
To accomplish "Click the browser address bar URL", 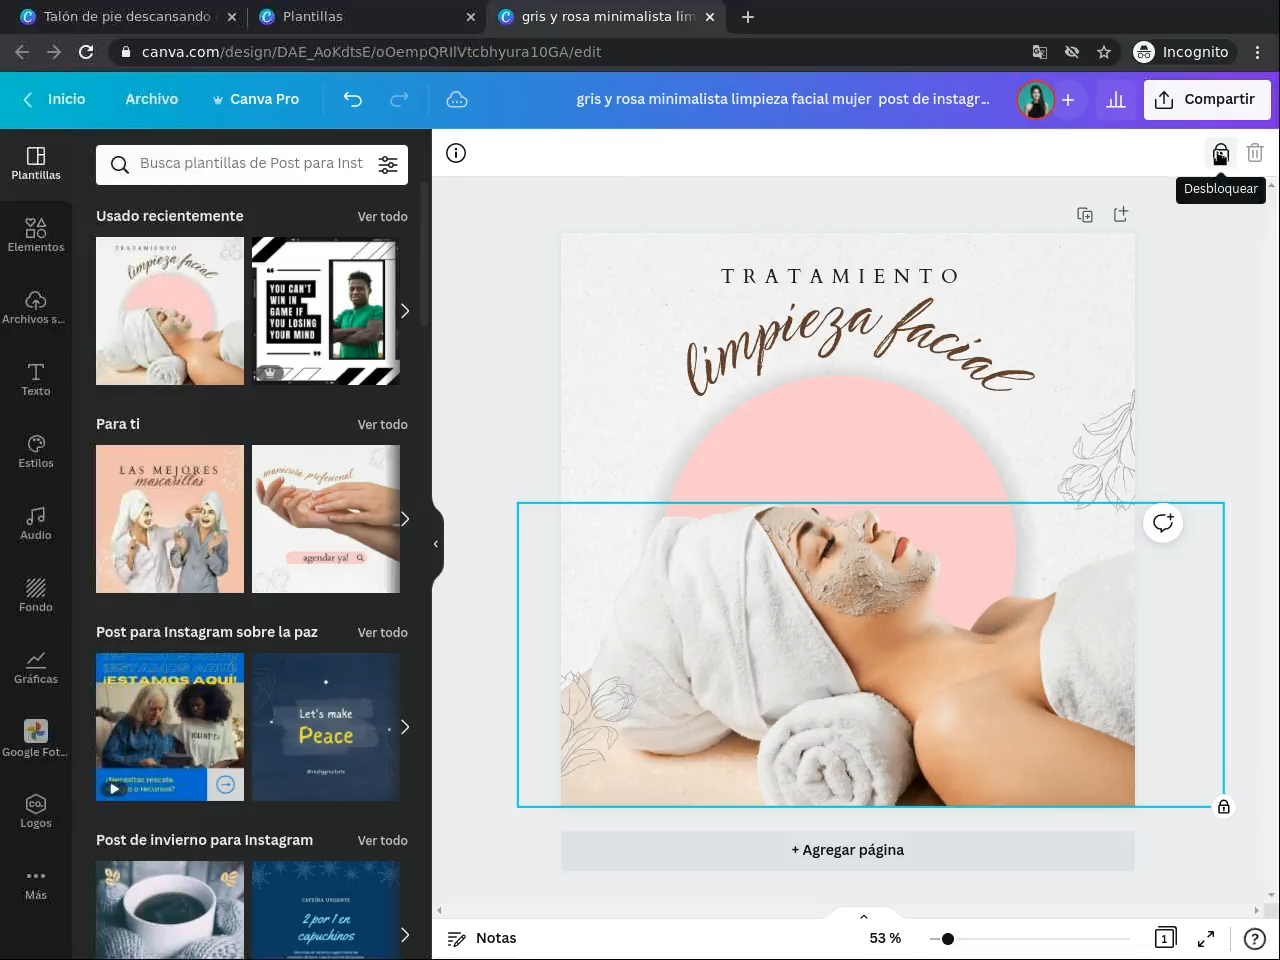I will point(372,52).
